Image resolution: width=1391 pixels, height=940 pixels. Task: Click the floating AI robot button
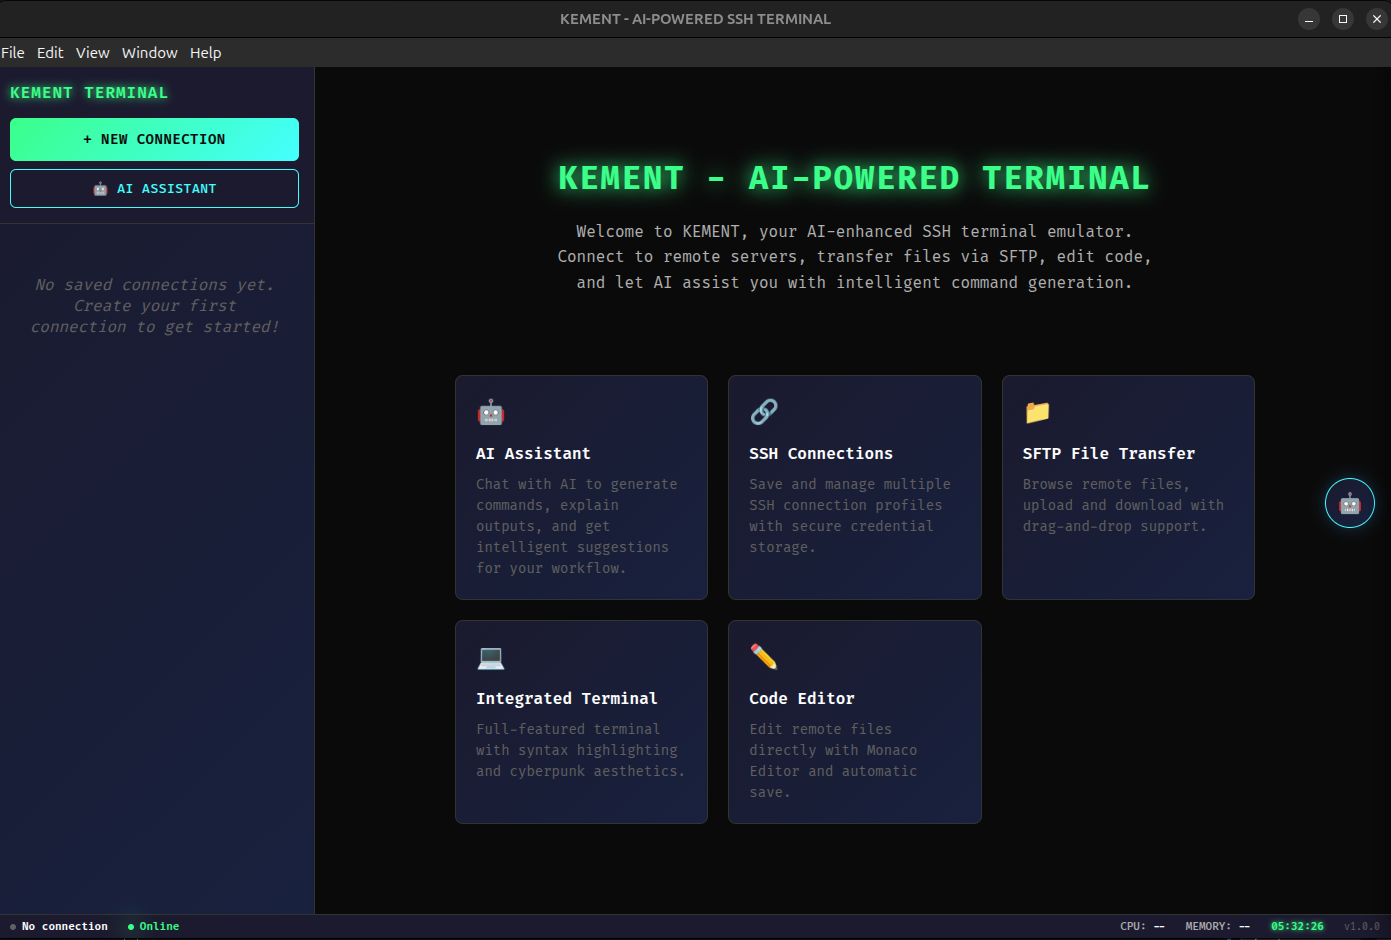pos(1349,503)
